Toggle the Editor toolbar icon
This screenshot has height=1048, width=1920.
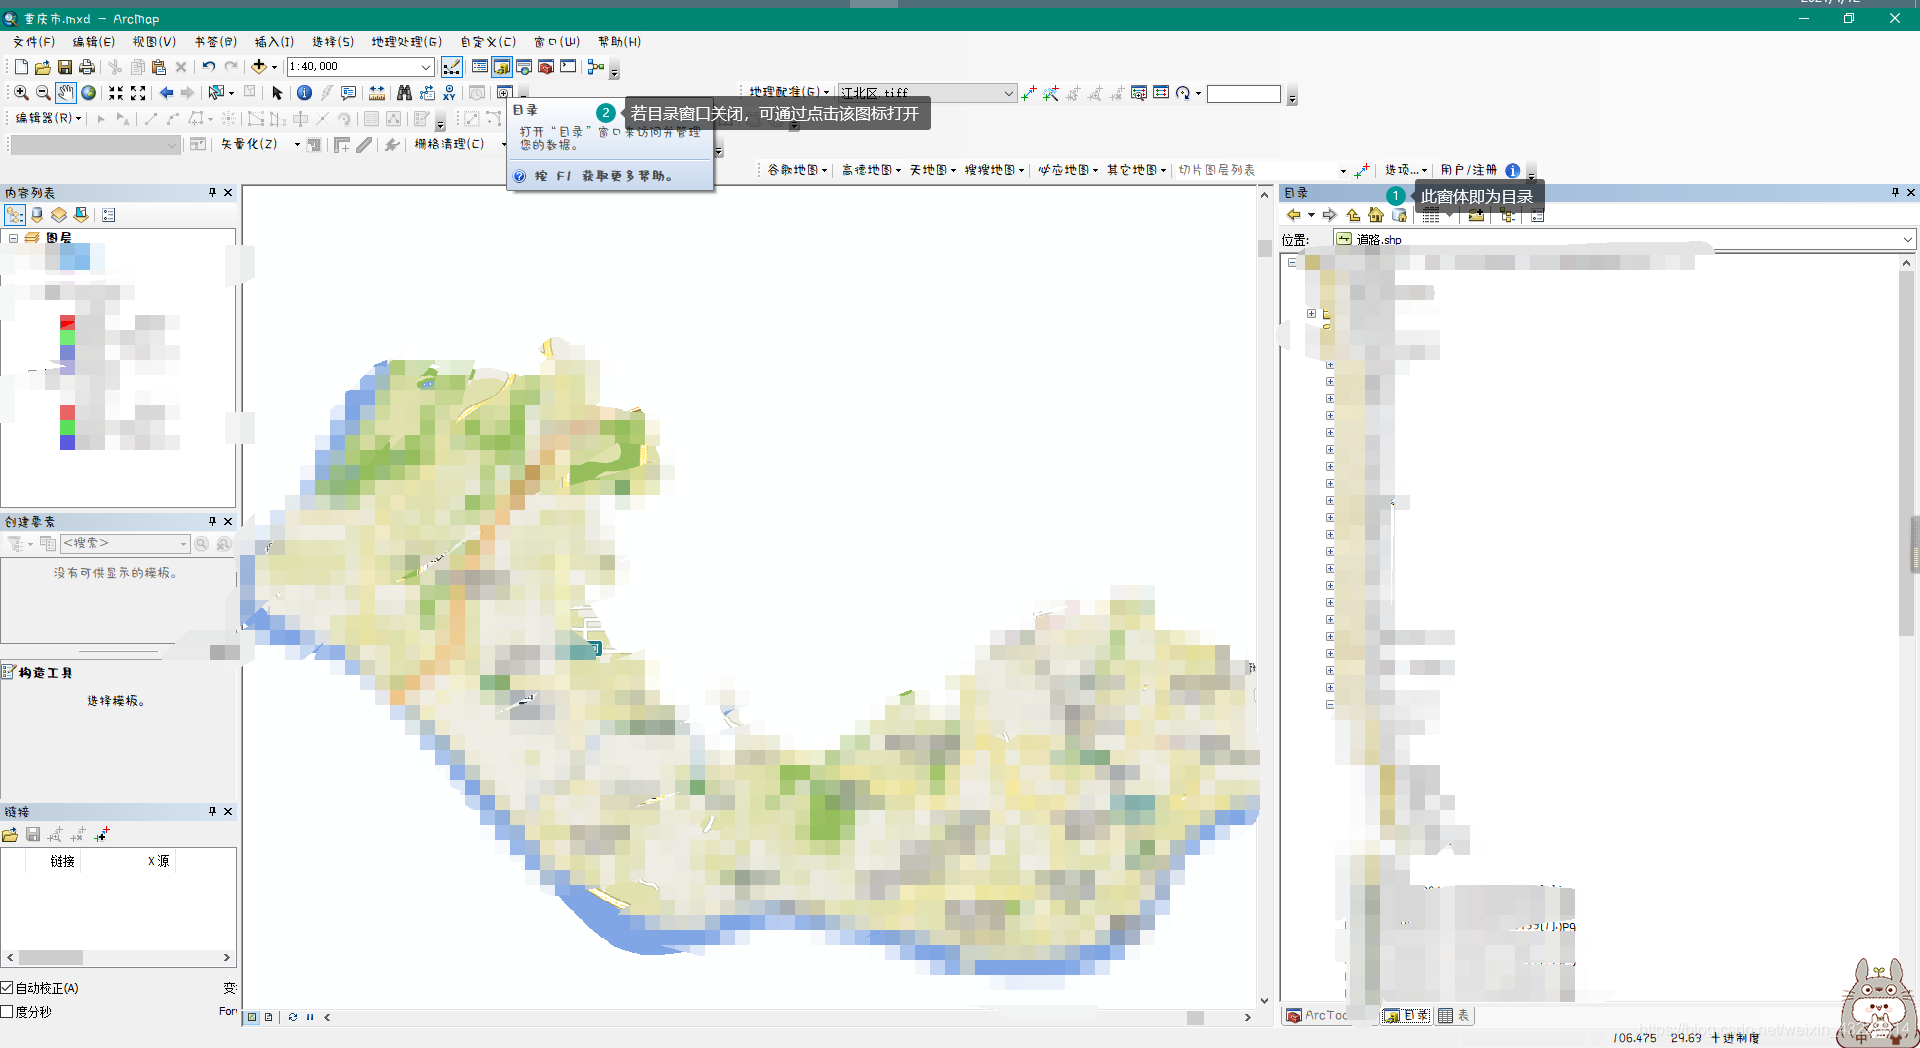click(452, 67)
